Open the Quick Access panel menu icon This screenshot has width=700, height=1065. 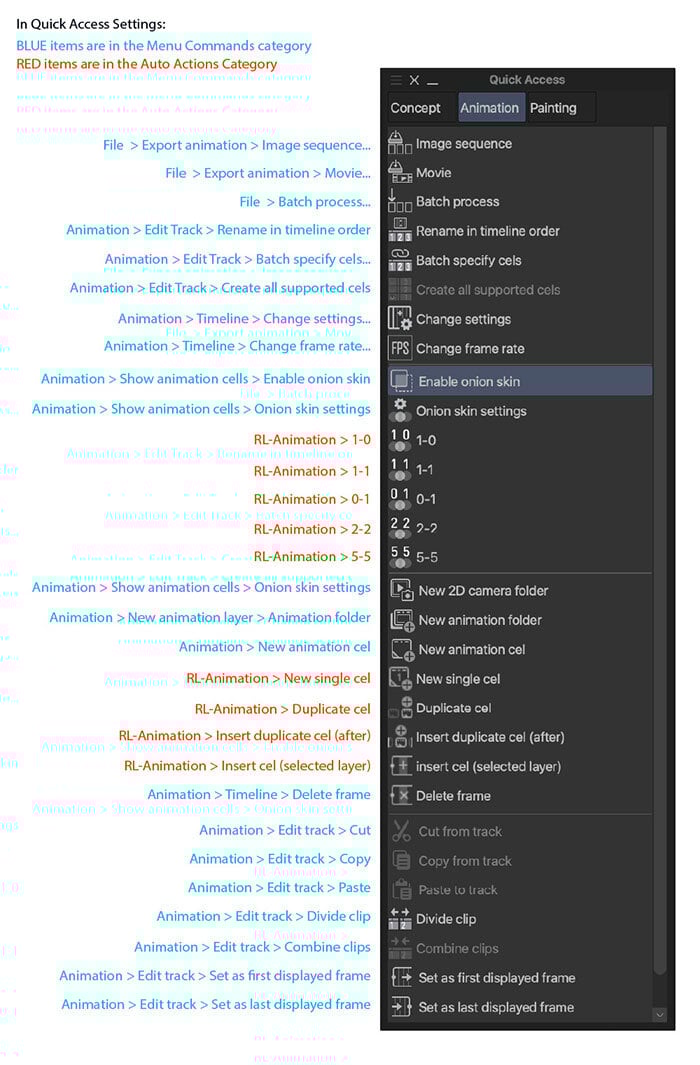[396, 80]
